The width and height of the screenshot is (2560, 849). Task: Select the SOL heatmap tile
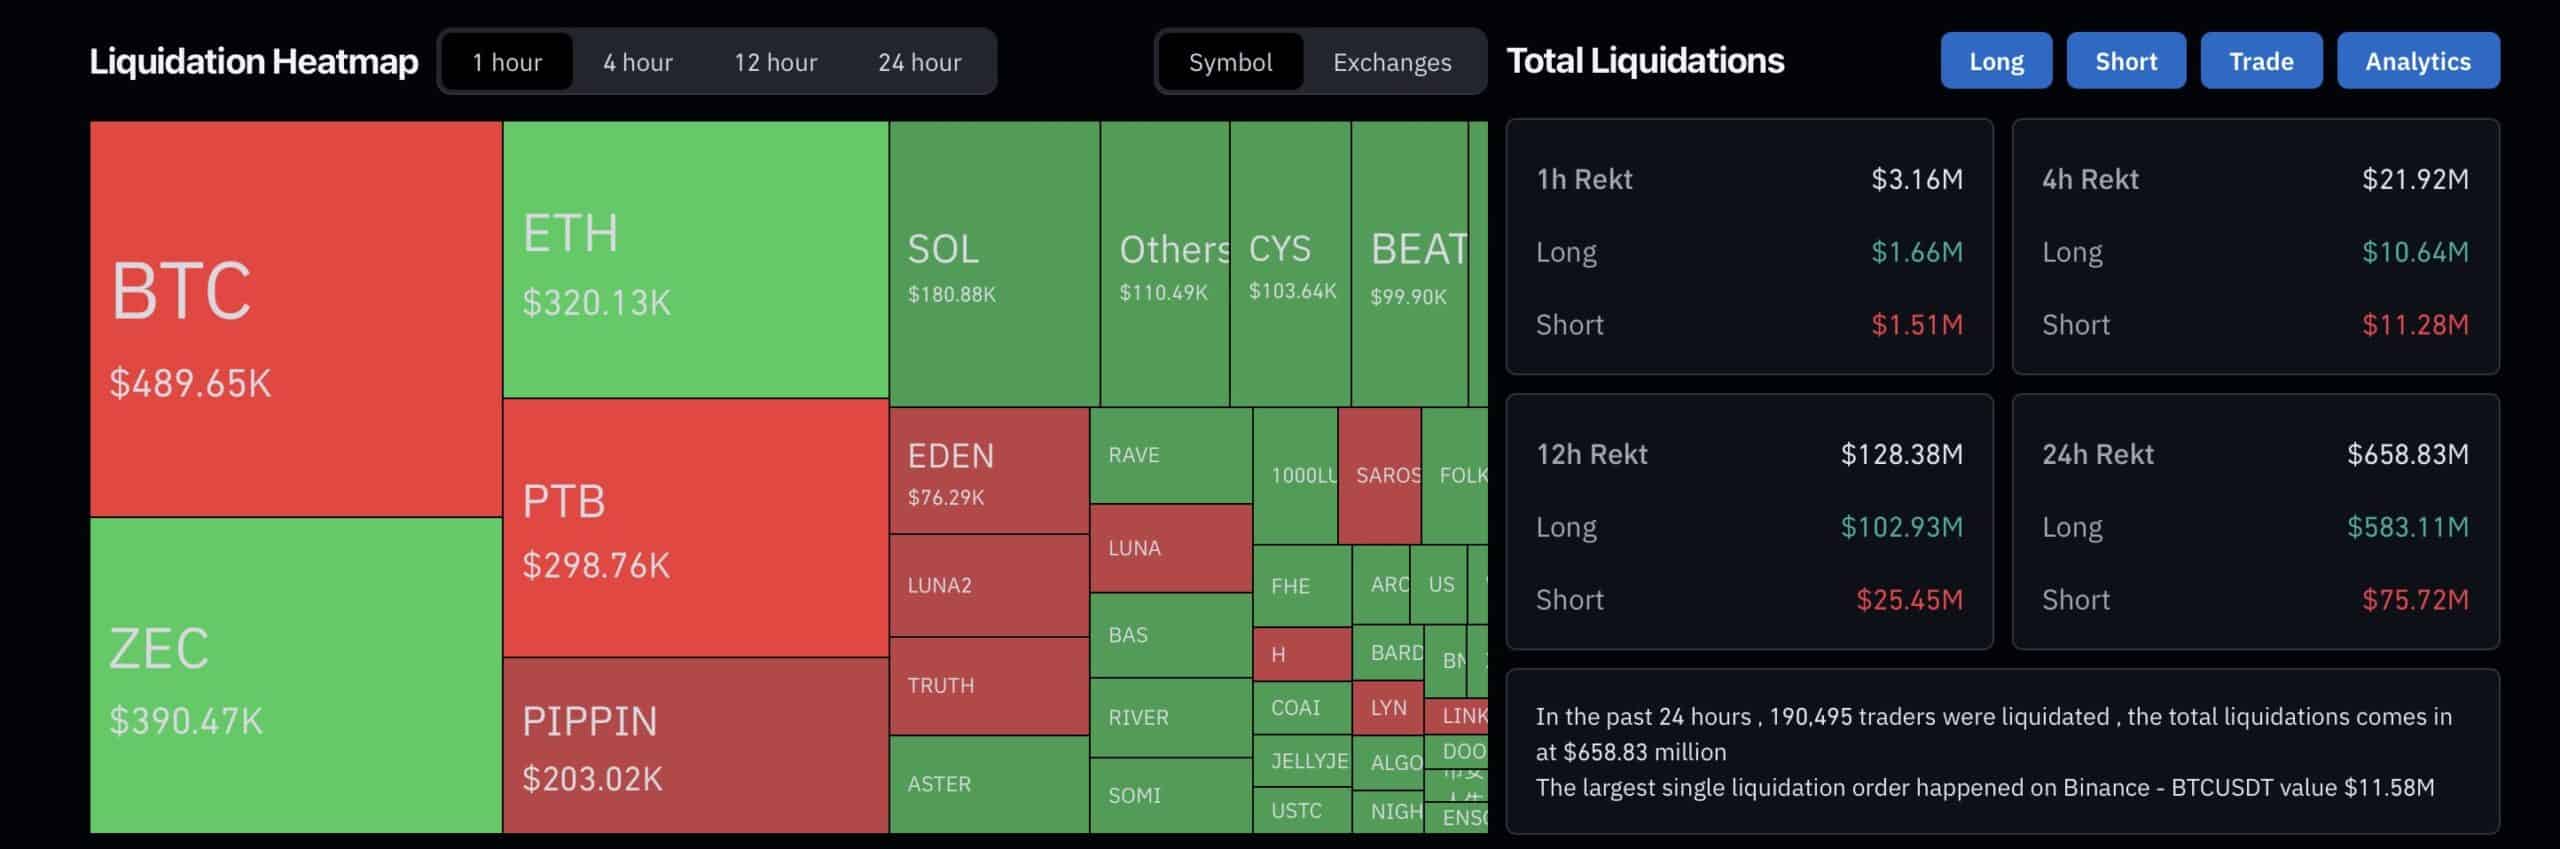(994, 264)
